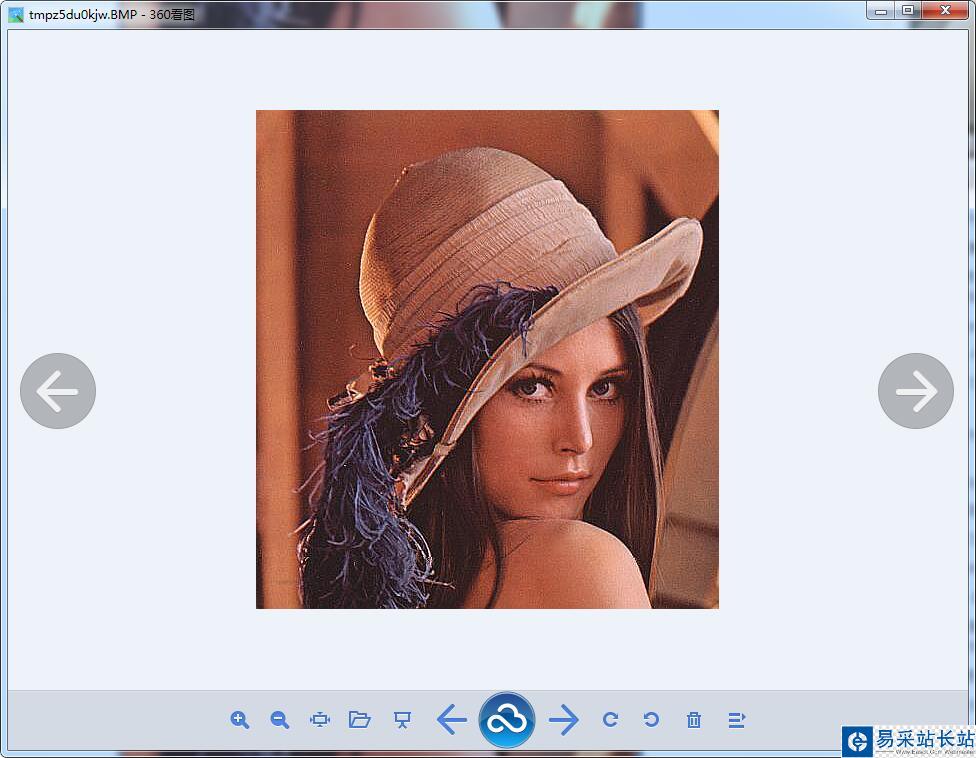Go to previous image via bottom toolbar arrow
This screenshot has width=976, height=758.
click(452, 720)
